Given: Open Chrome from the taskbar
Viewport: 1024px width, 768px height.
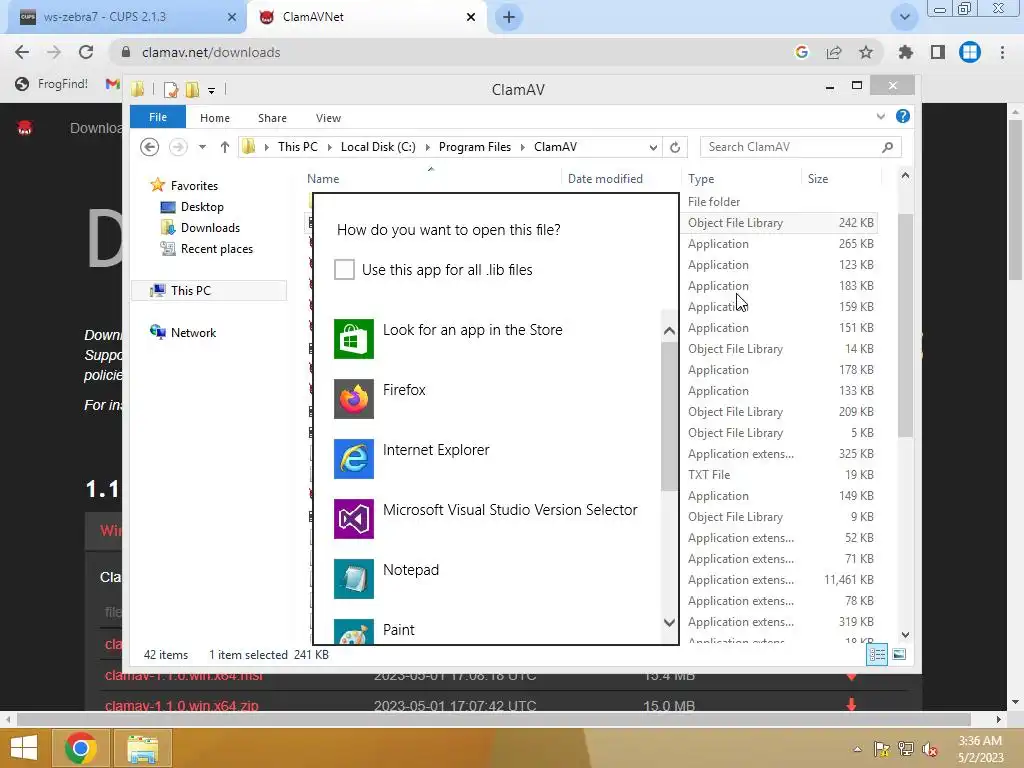Looking at the screenshot, I should pos(80,748).
